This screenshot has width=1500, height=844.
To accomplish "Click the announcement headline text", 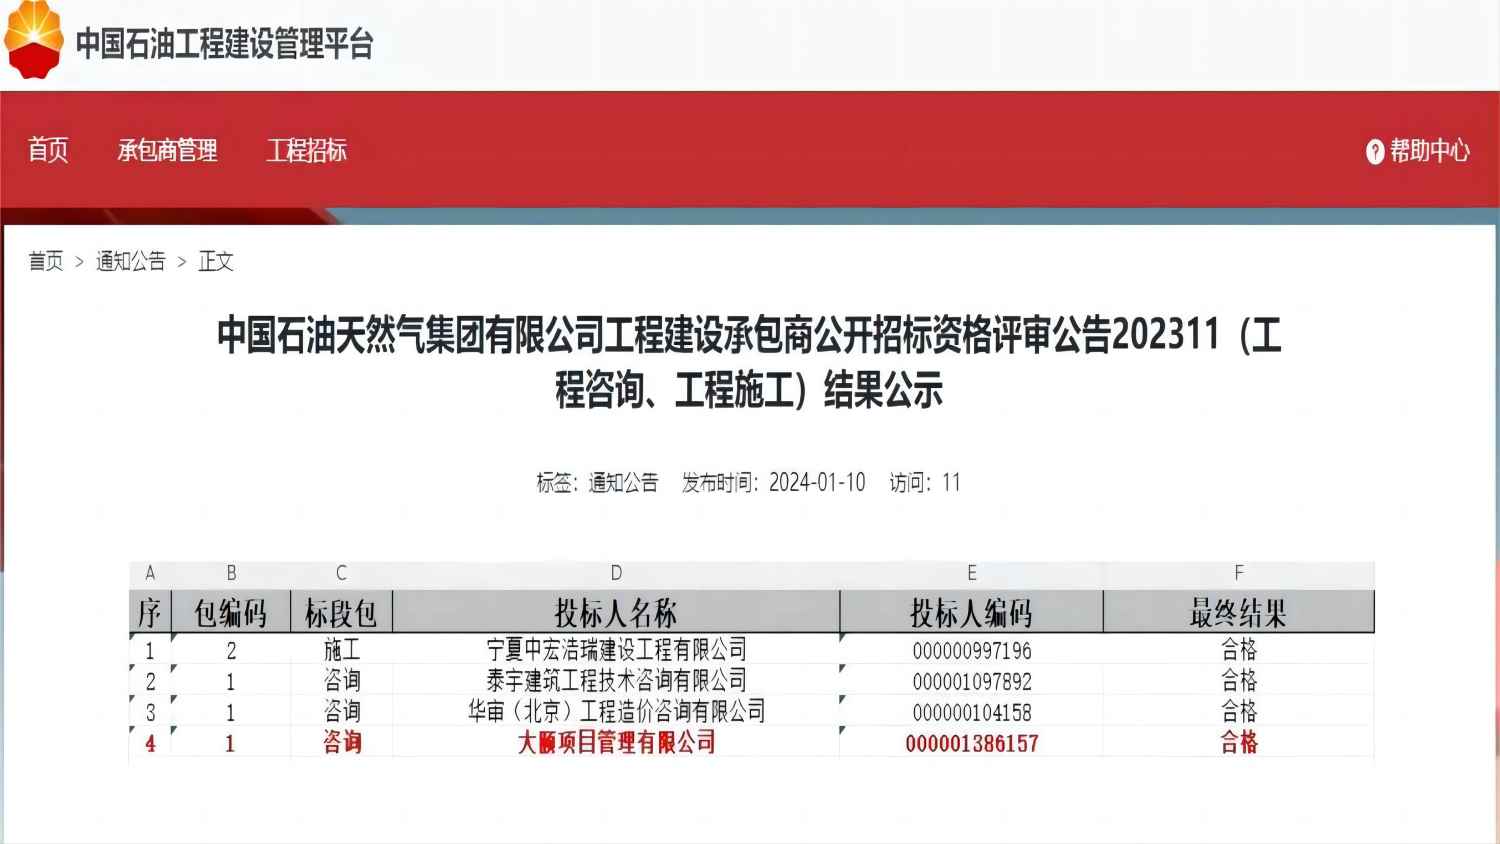I will coord(749,362).
